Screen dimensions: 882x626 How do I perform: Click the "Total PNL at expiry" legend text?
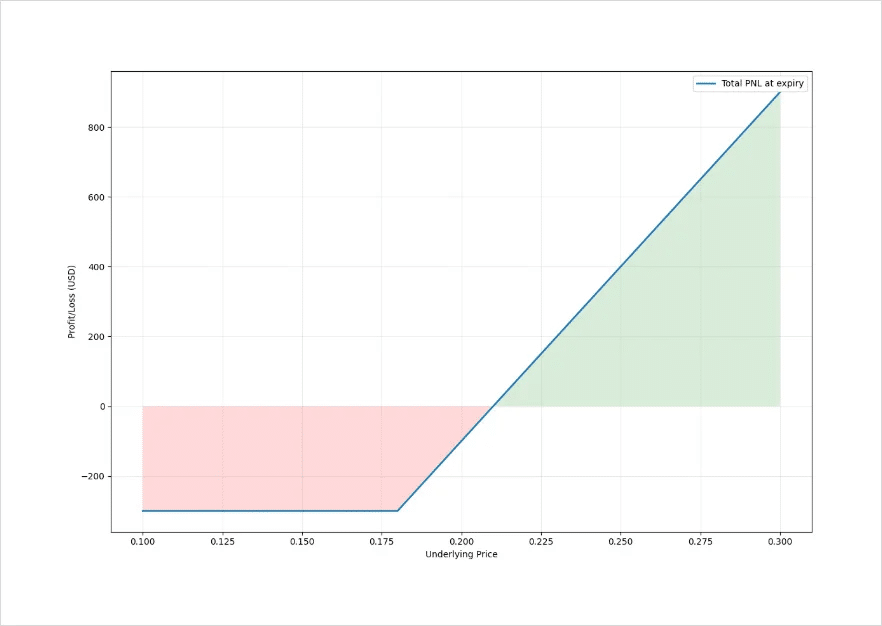point(763,84)
